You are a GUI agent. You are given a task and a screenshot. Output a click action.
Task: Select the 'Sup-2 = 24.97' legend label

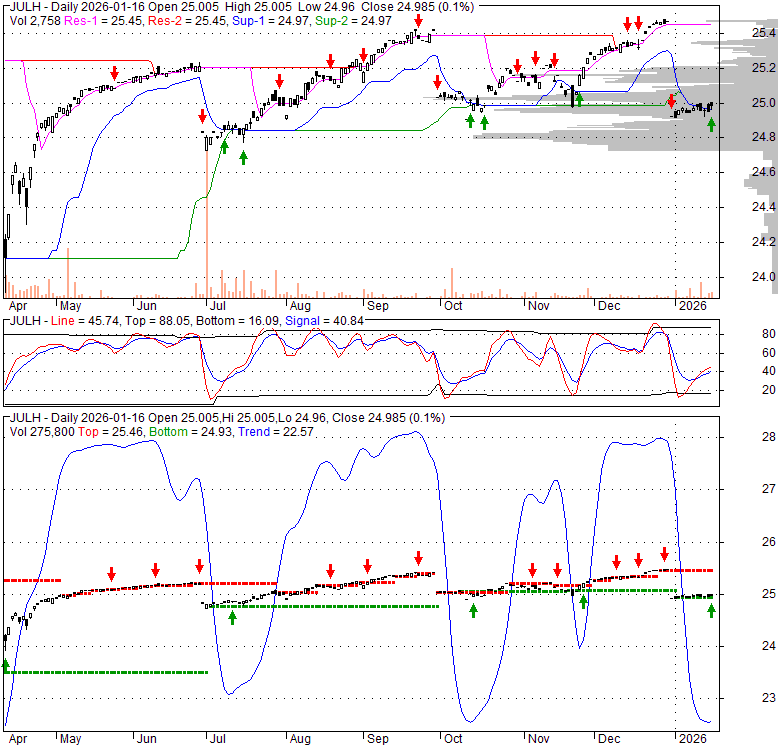[354, 21]
